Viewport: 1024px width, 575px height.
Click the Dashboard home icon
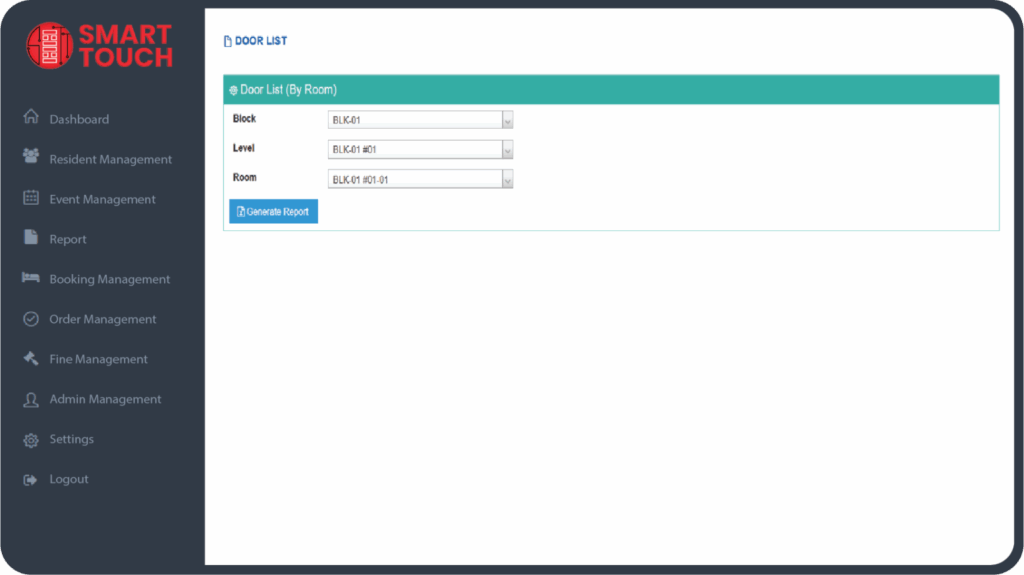[x=31, y=118]
